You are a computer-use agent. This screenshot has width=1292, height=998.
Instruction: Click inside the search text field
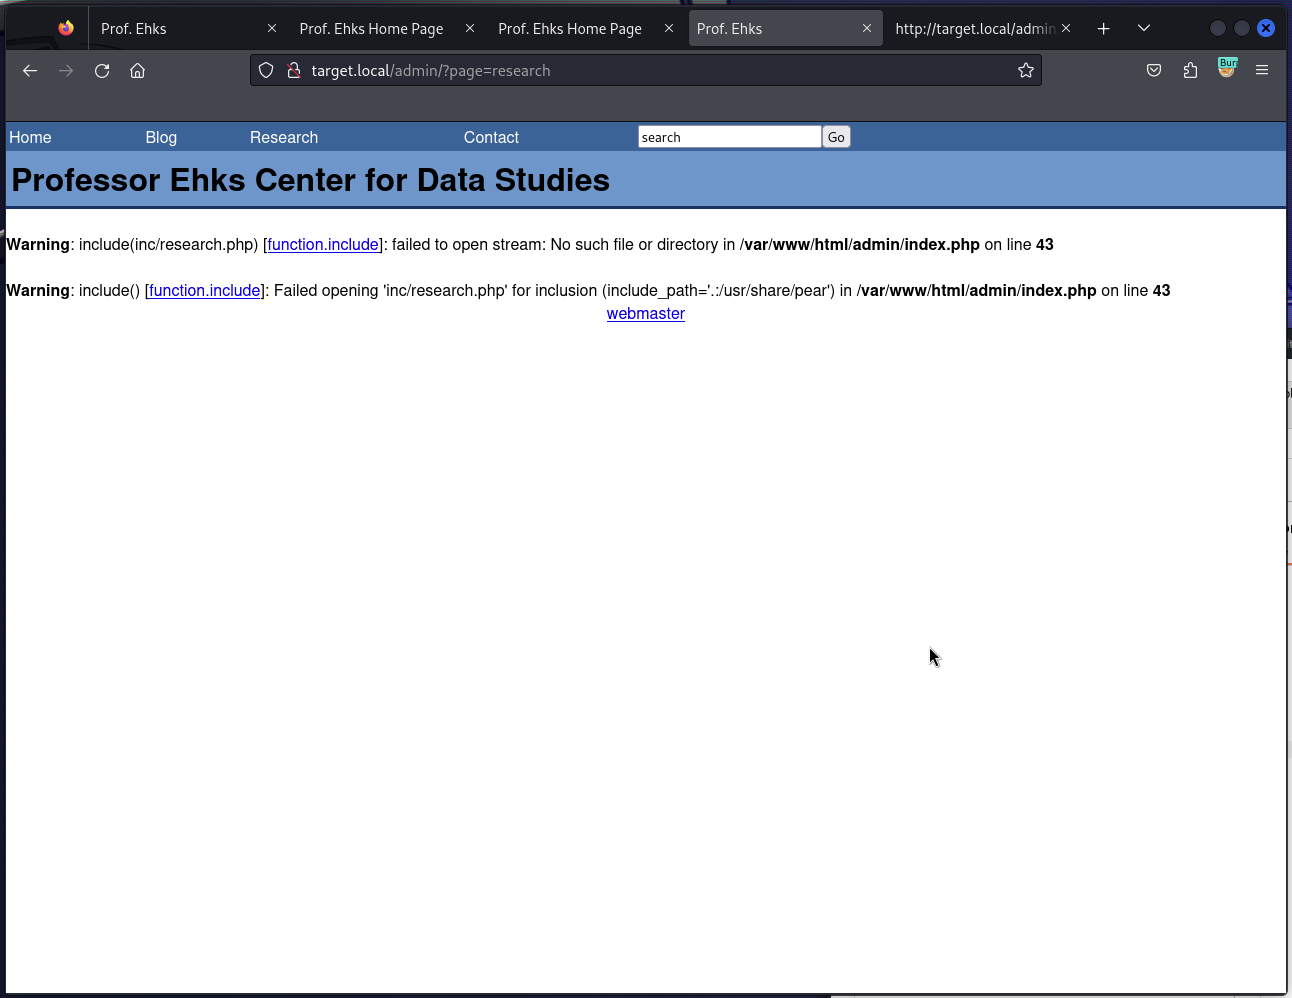729,137
